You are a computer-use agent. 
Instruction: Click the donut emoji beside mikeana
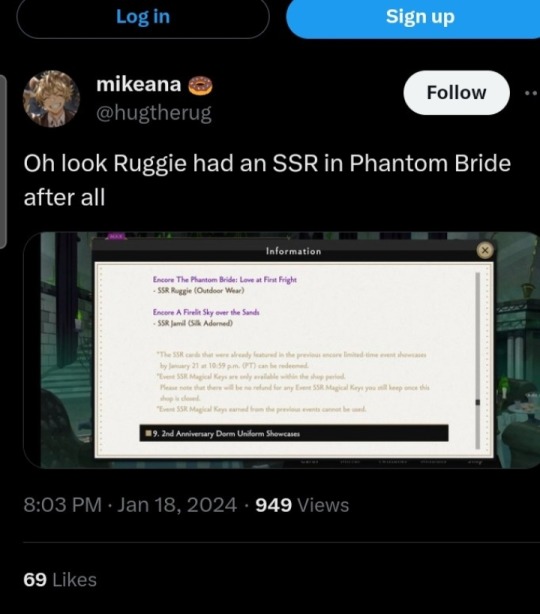200,86
